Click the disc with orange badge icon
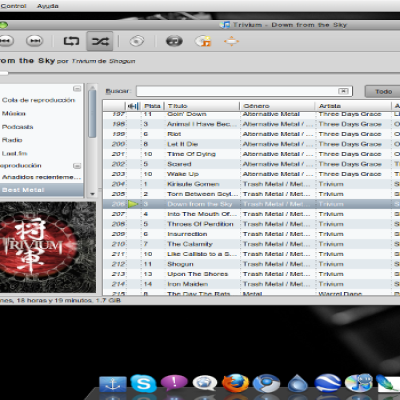The height and width of the screenshot is (400, 400). [203, 41]
